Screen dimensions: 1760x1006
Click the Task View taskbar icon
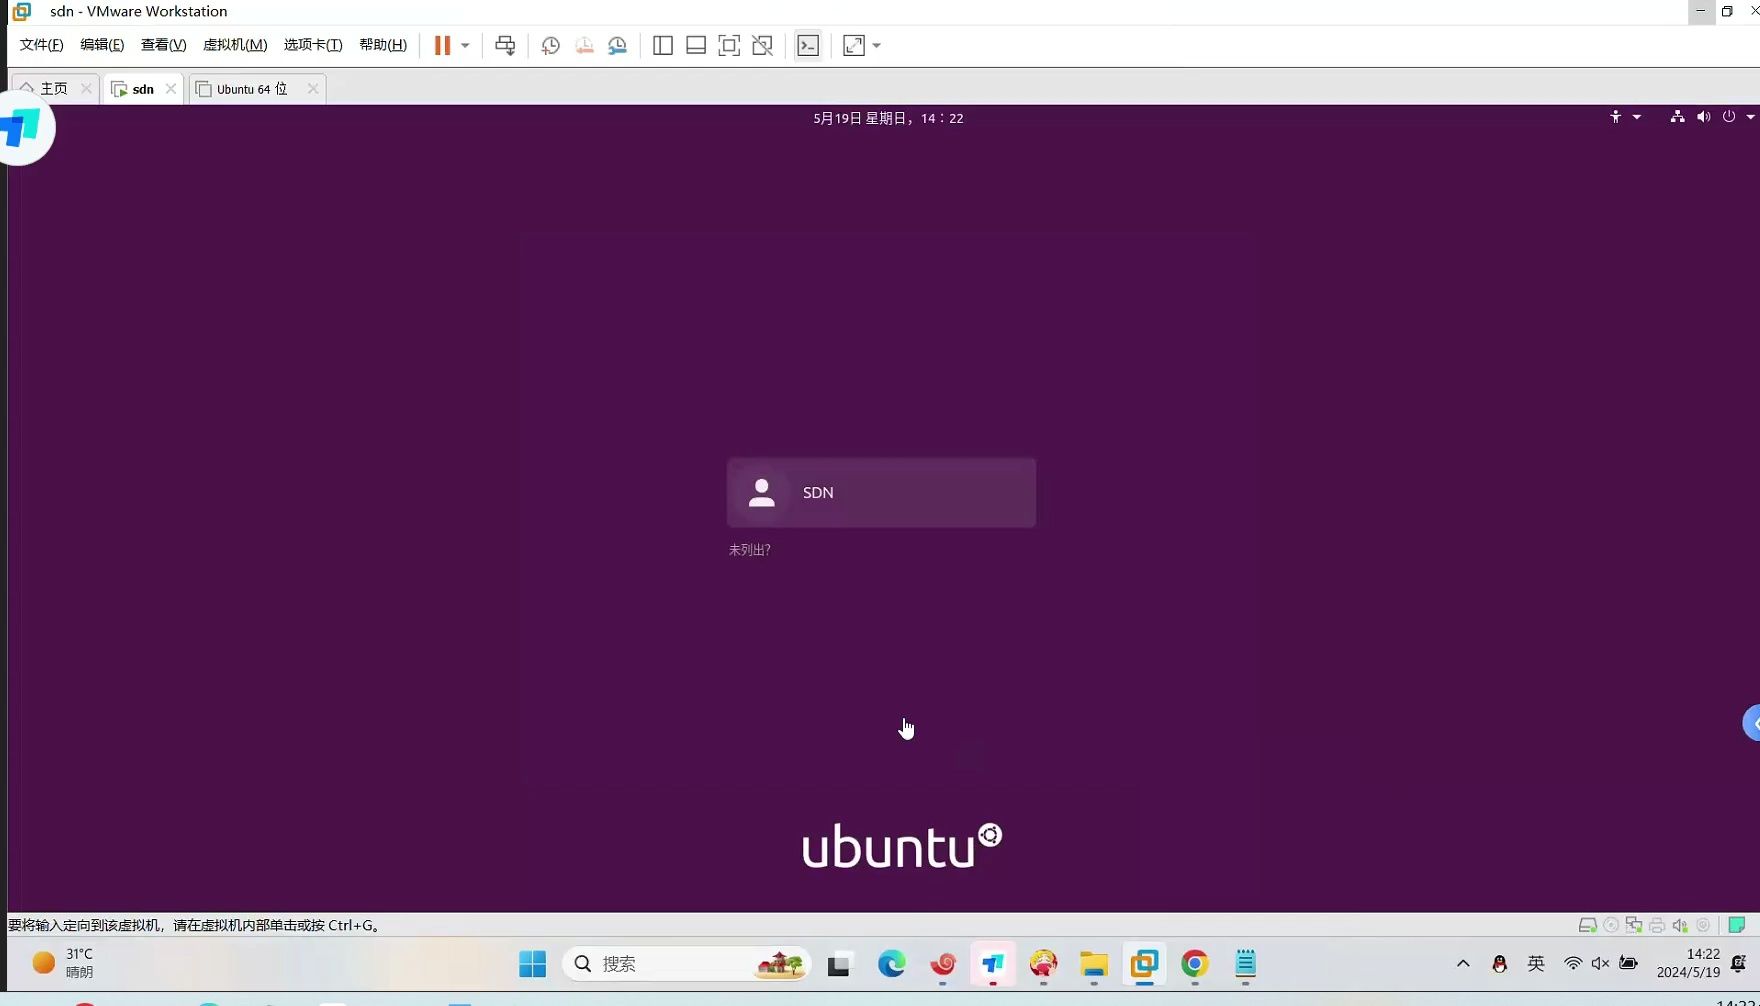(x=839, y=964)
